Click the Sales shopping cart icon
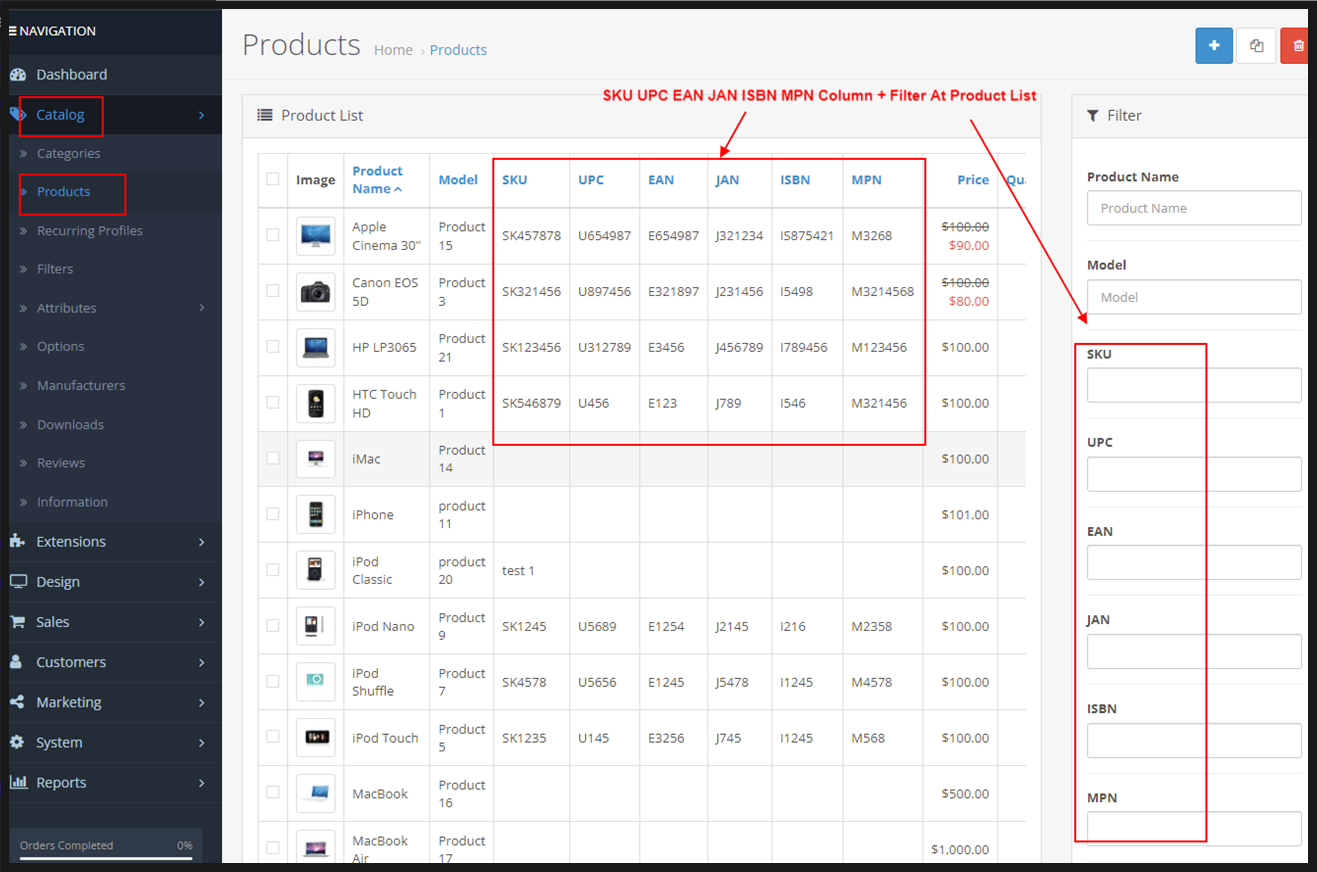Screen dimensions: 1317x872 click(18, 622)
